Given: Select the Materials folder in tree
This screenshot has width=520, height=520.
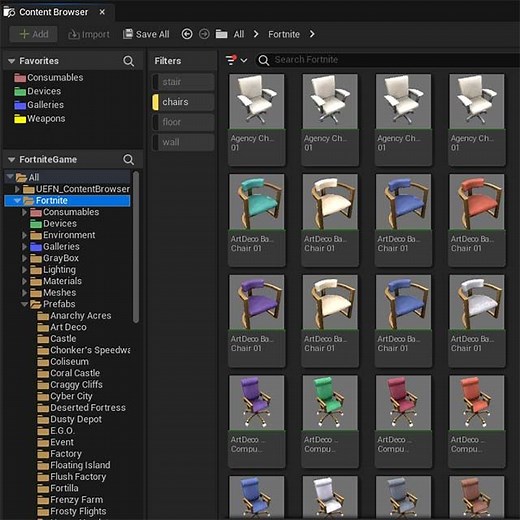Looking at the screenshot, I should pos(56,281).
